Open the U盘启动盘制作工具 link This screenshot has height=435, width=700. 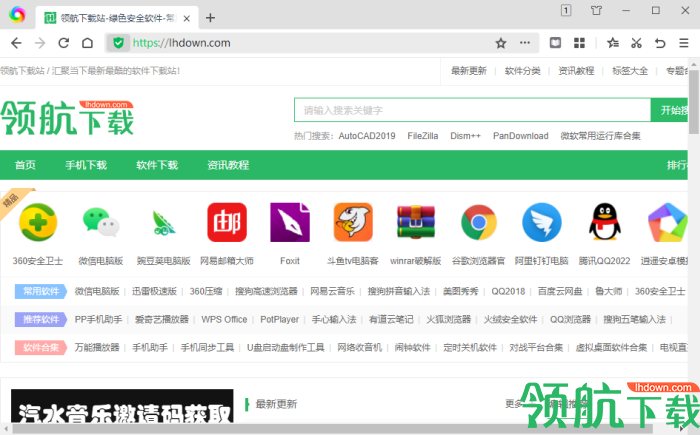point(286,347)
